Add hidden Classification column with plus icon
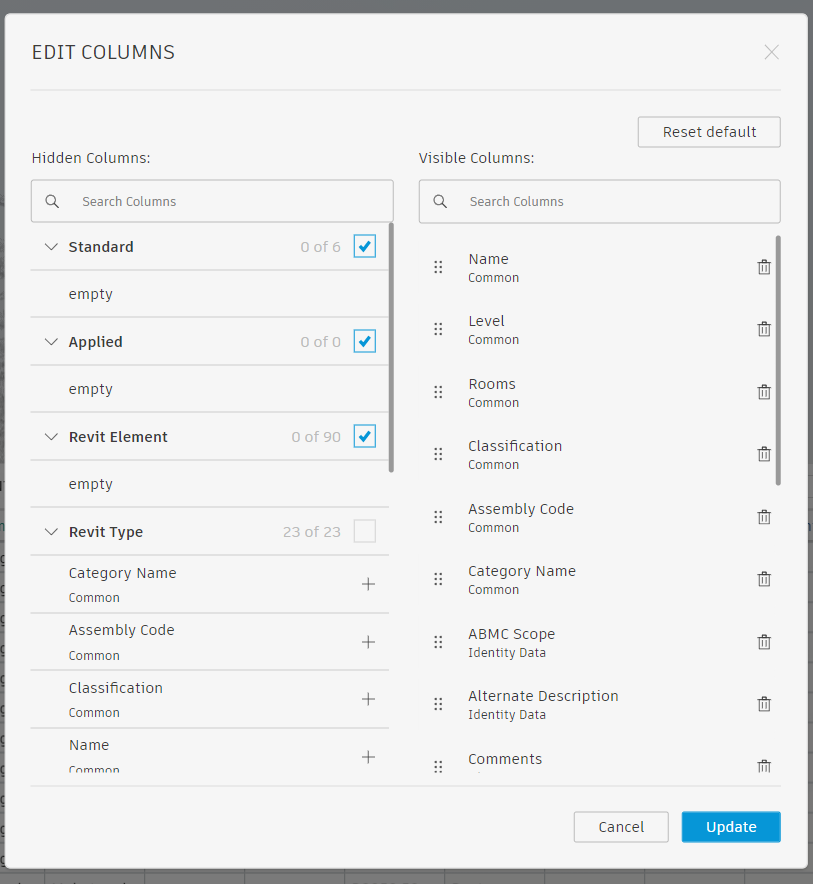Viewport: 813px width, 884px height. (x=368, y=699)
